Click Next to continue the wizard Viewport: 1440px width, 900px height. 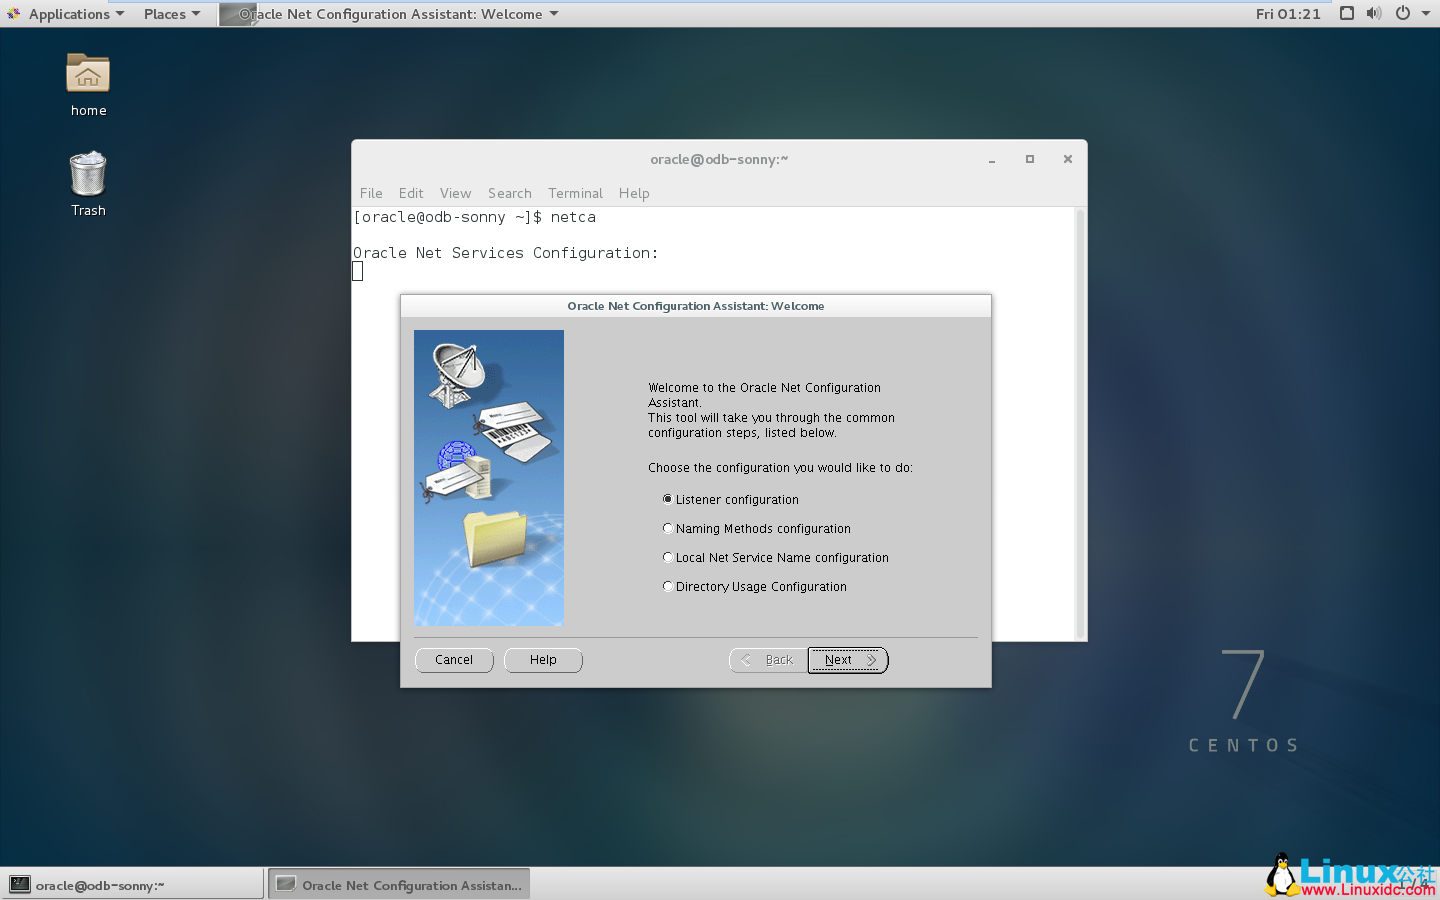(848, 660)
